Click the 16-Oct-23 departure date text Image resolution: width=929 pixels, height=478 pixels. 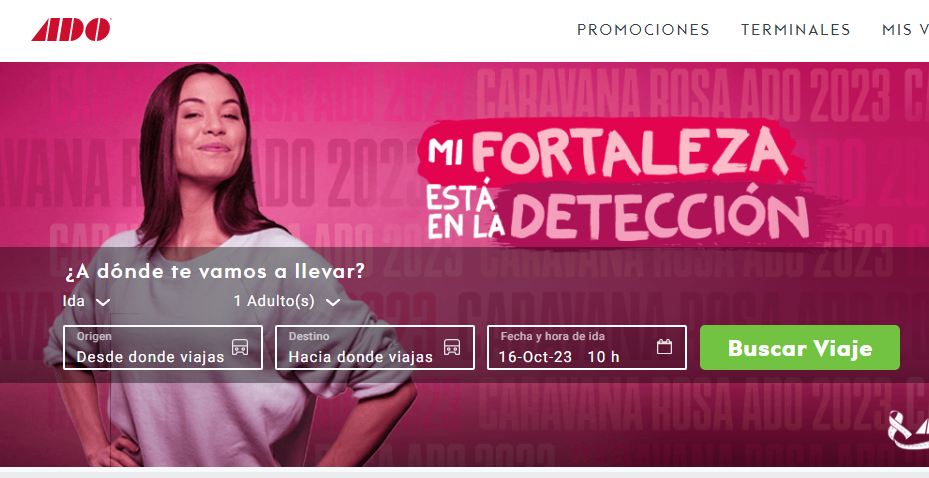[x=535, y=357]
